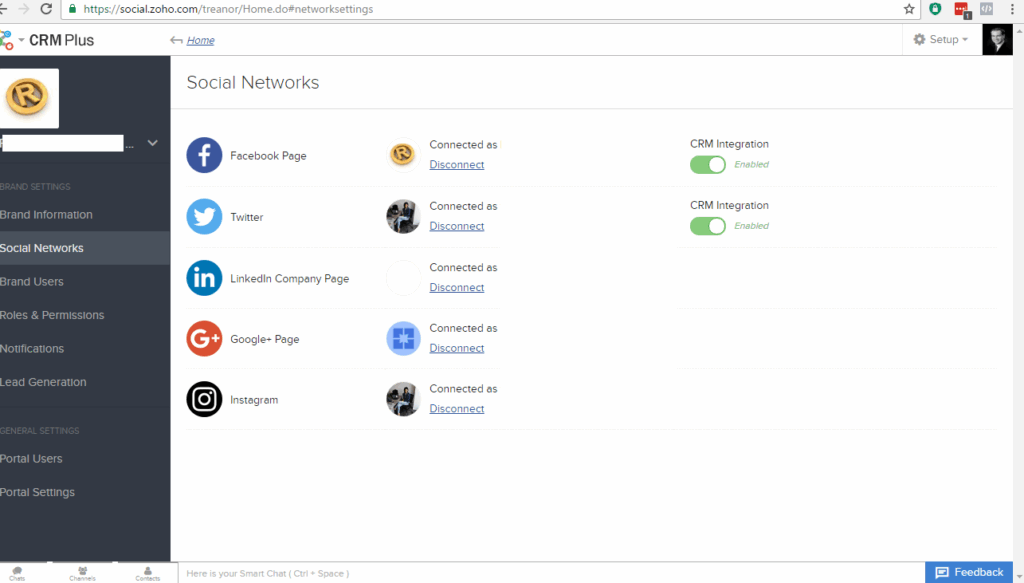This screenshot has height=583, width=1024.
Task: Open the Facebook connected account avatar
Action: (403, 155)
